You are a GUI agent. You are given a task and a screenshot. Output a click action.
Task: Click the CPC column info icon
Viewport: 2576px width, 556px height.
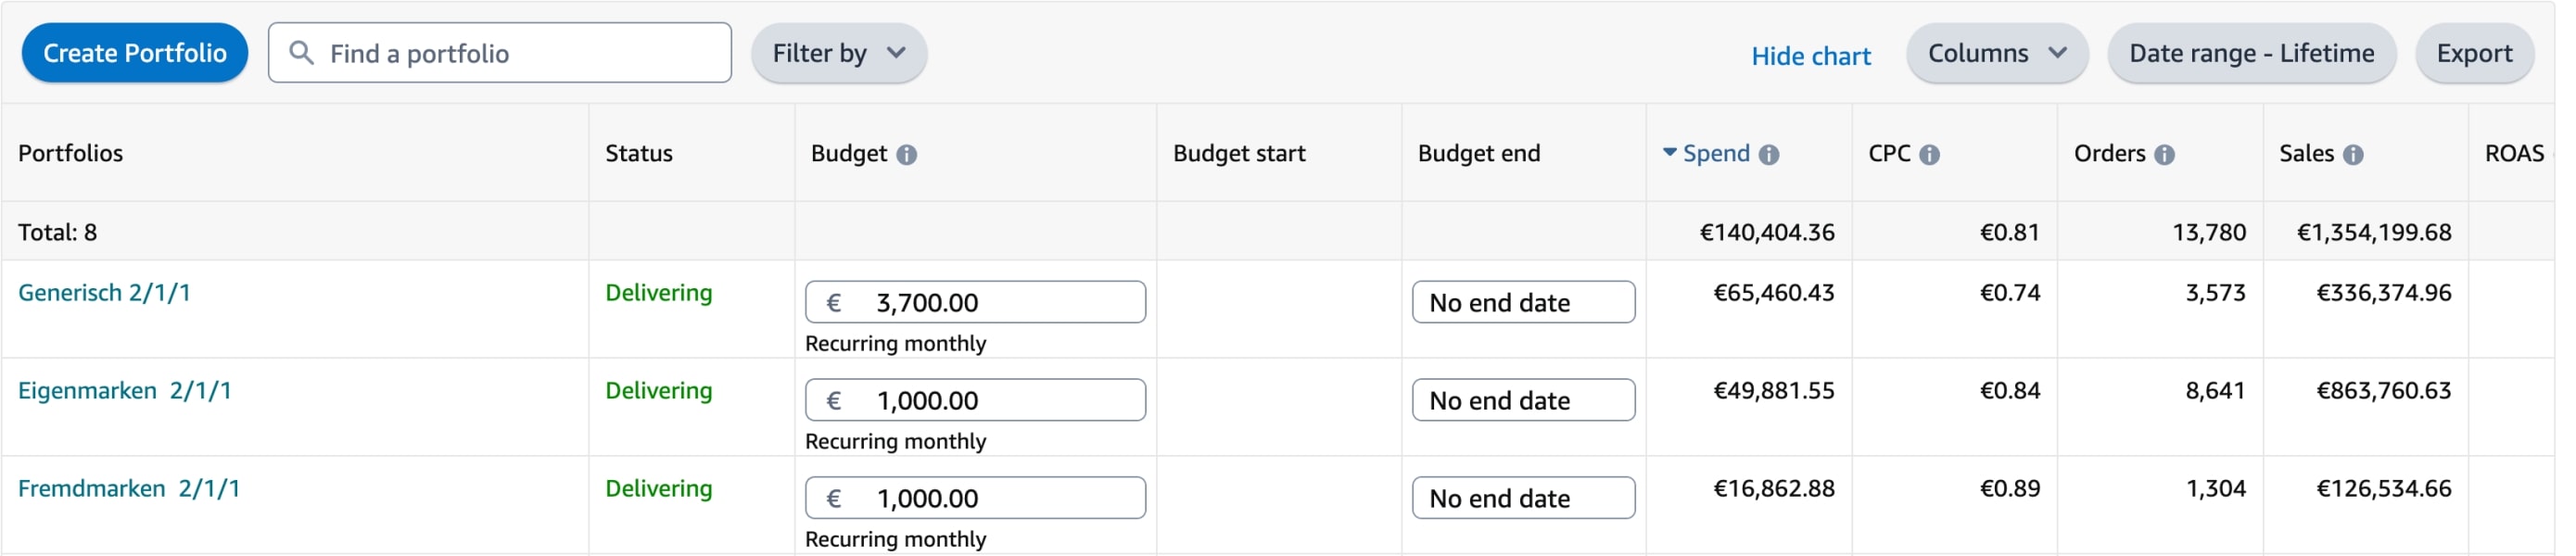1930,155
